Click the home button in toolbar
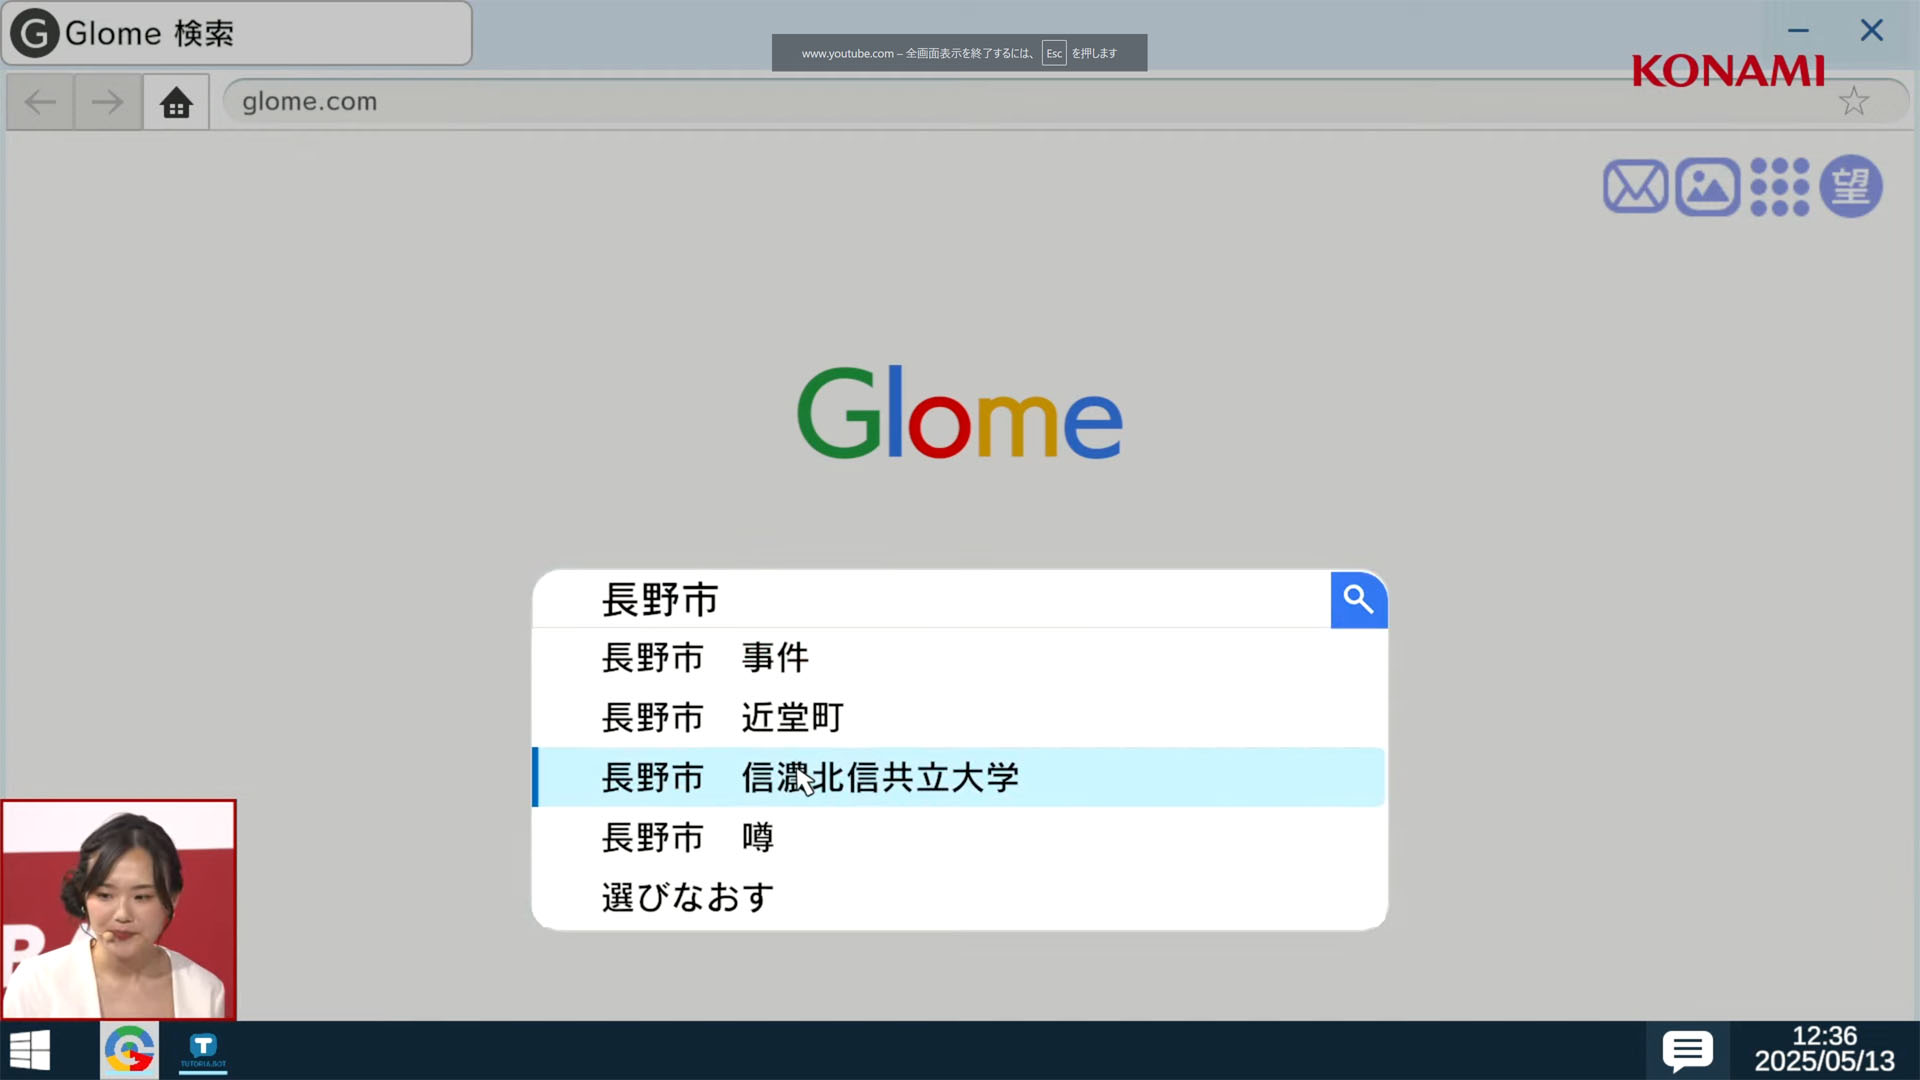 tap(176, 102)
